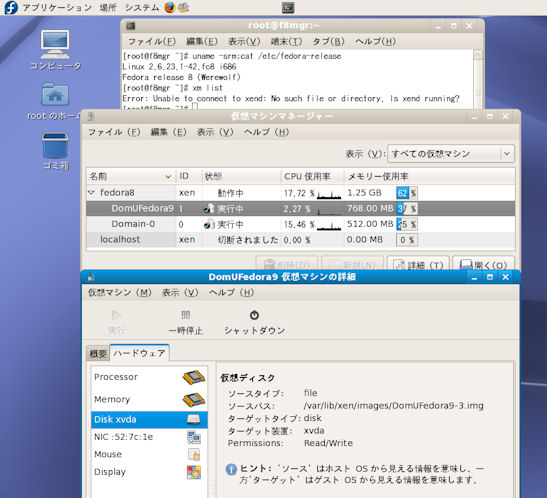Click the running status icon of Domain-0
The width and height of the screenshot is (547, 498).
[x=209, y=224]
